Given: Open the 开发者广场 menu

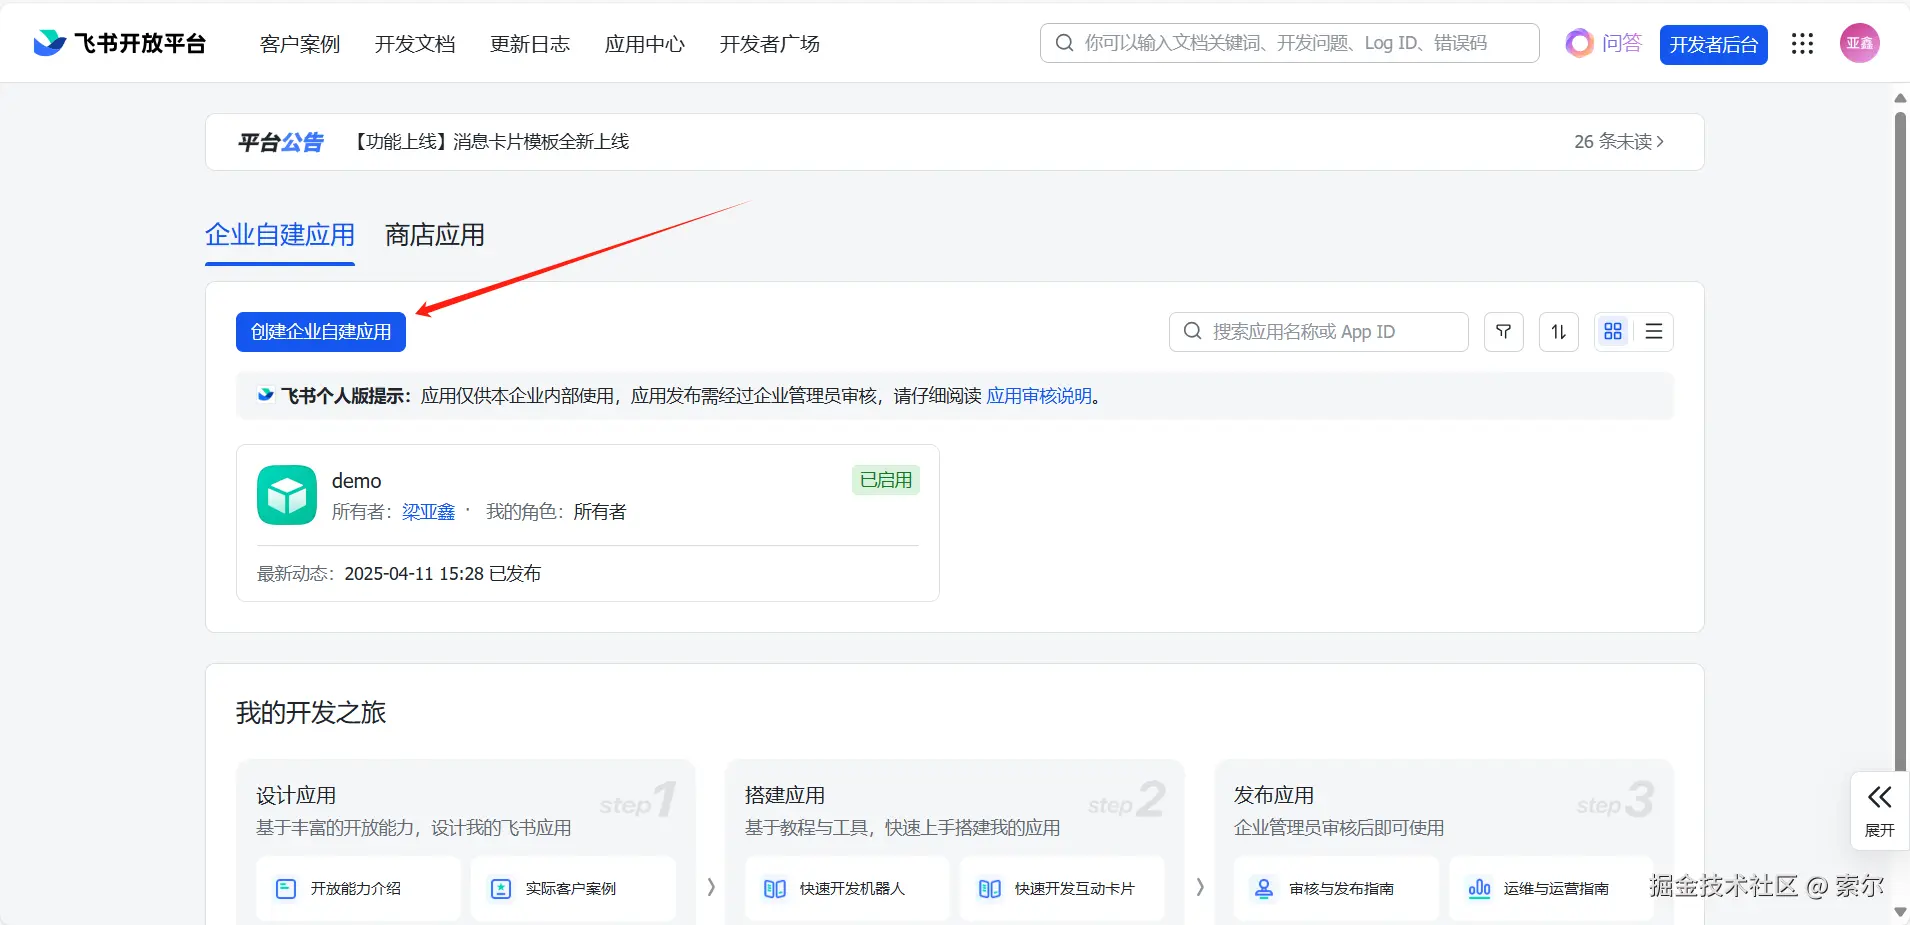Looking at the screenshot, I should pyautogui.click(x=770, y=44).
